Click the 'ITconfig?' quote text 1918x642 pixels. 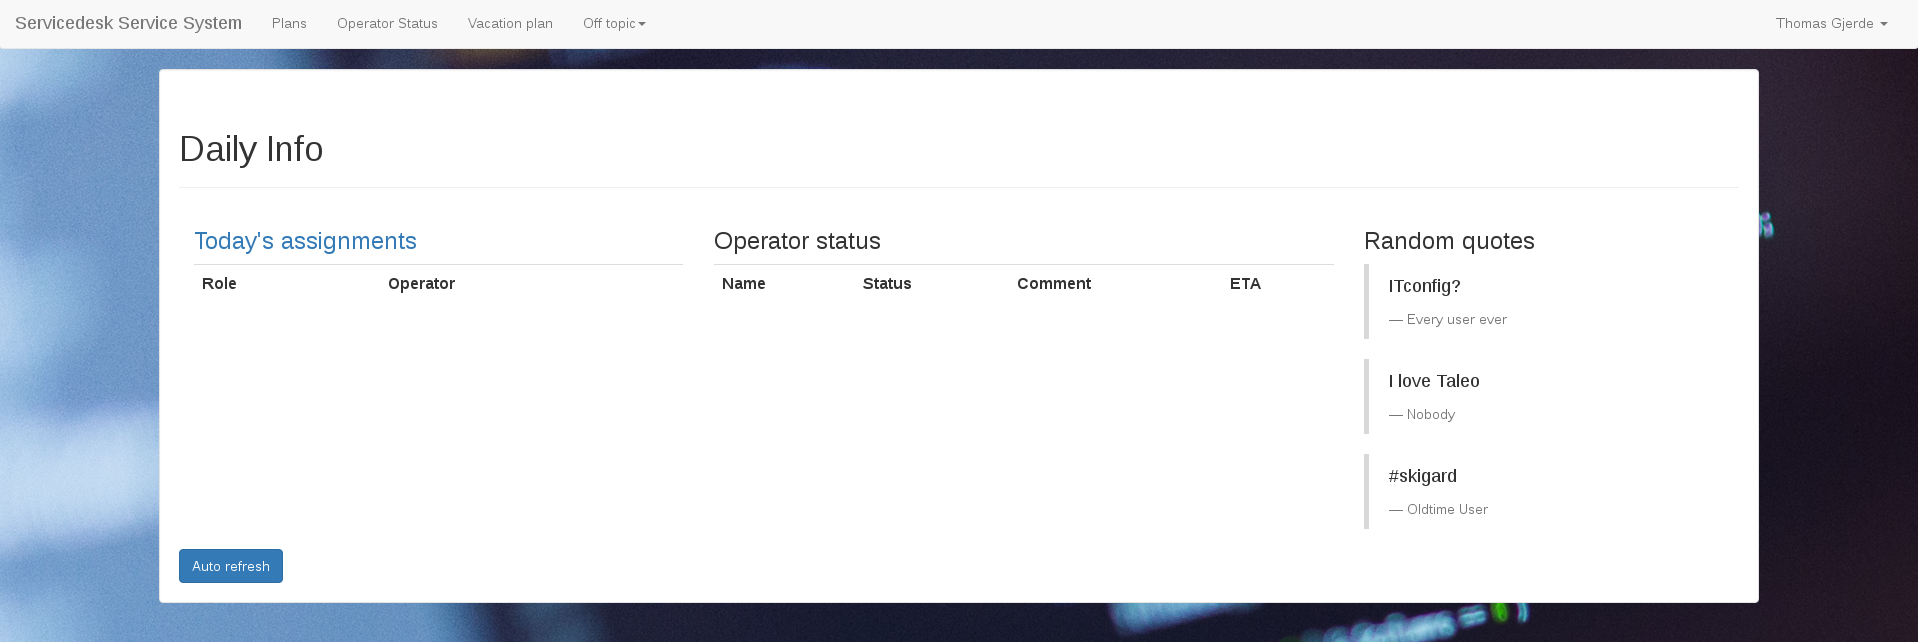point(1424,286)
